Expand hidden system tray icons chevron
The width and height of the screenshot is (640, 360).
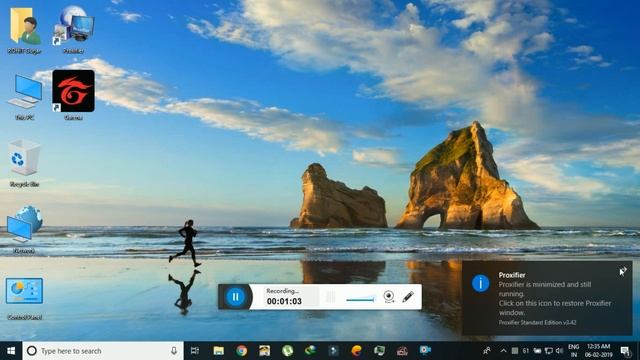tap(503, 351)
